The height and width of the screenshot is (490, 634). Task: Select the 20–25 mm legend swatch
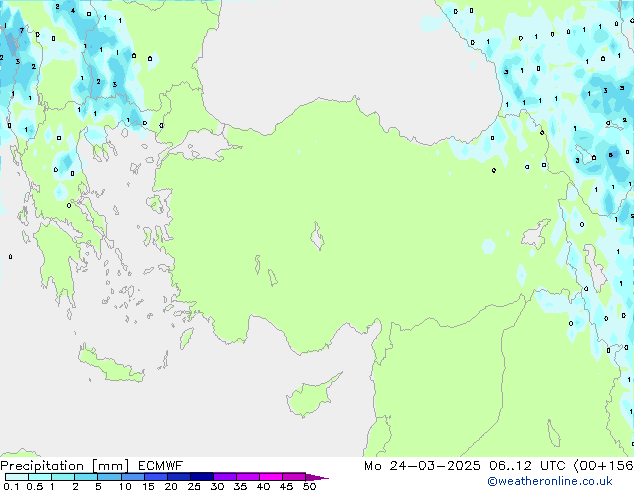coord(178,477)
